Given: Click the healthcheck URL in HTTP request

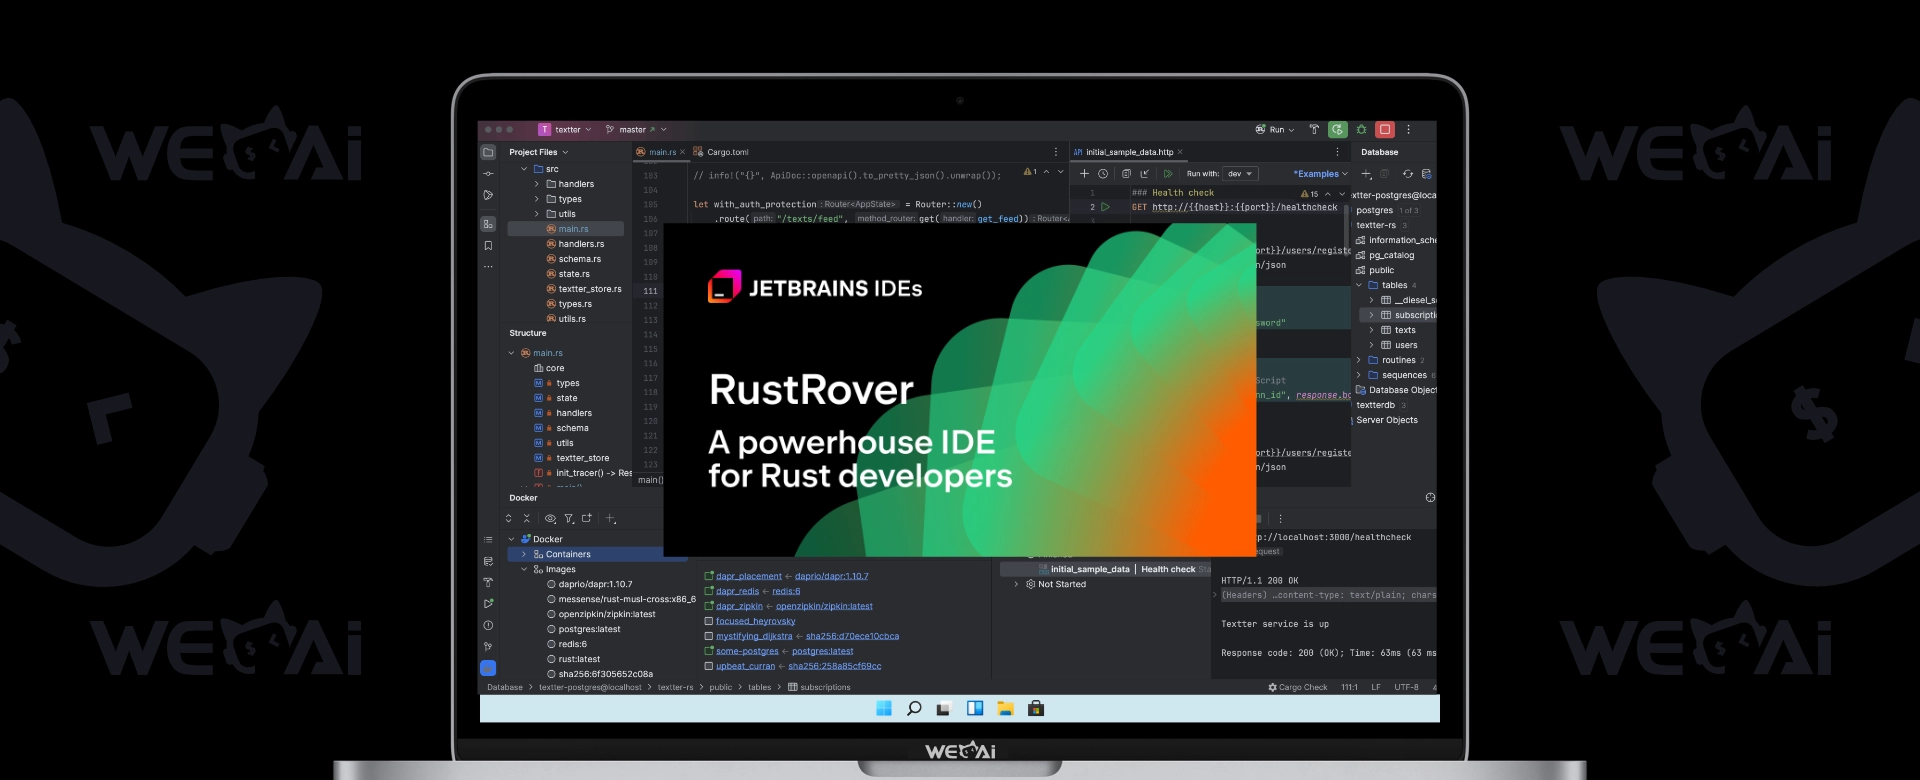Looking at the screenshot, I should pos(1245,207).
